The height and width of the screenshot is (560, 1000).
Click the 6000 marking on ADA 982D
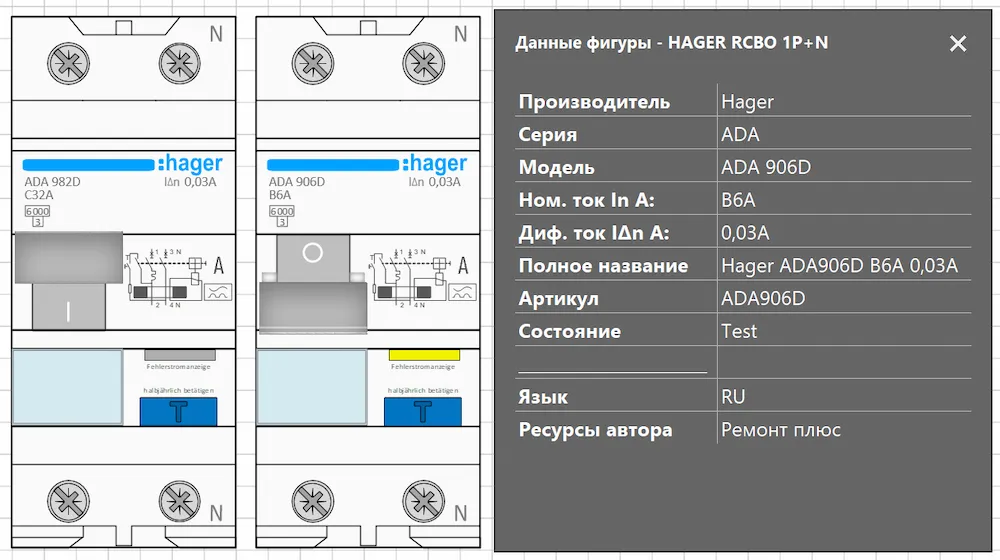point(37,212)
